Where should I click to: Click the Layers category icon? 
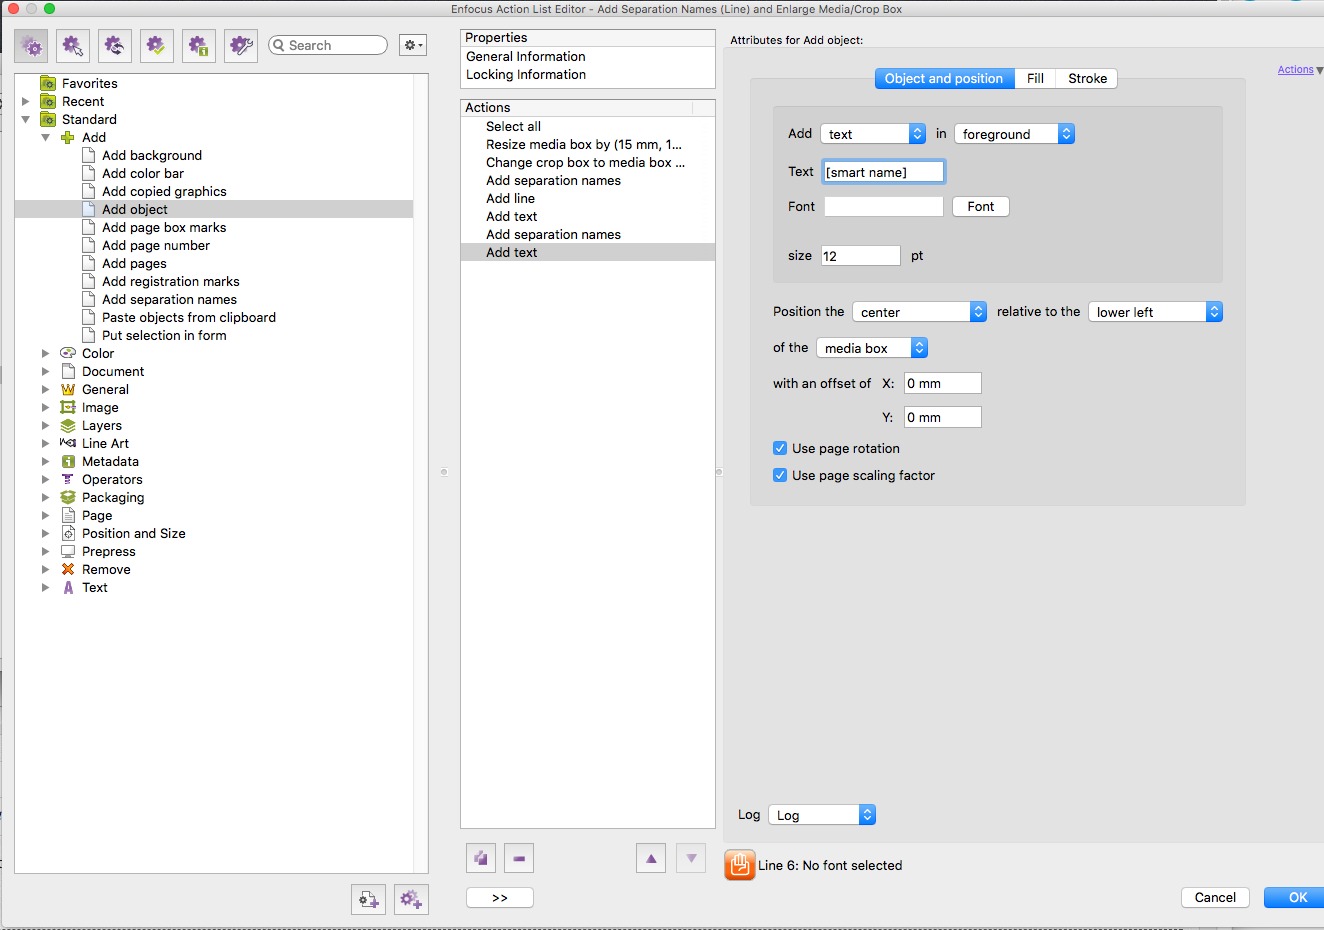point(68,425)
